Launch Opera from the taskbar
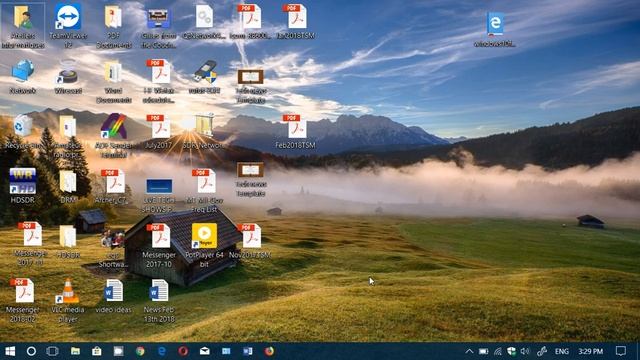Image resolution: width=640 pixels, height=360 pixels. pyautogui.click(x=183, y=351)
